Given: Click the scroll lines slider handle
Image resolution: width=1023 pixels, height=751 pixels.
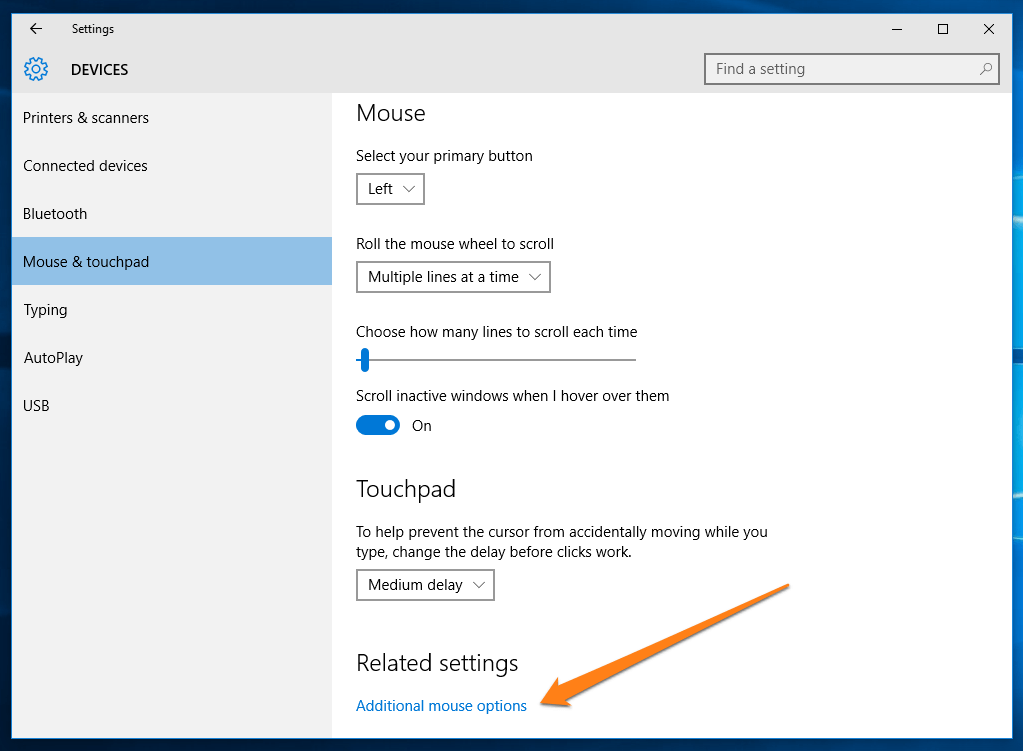Looking at the screenshot, I should tap(365, 360).
